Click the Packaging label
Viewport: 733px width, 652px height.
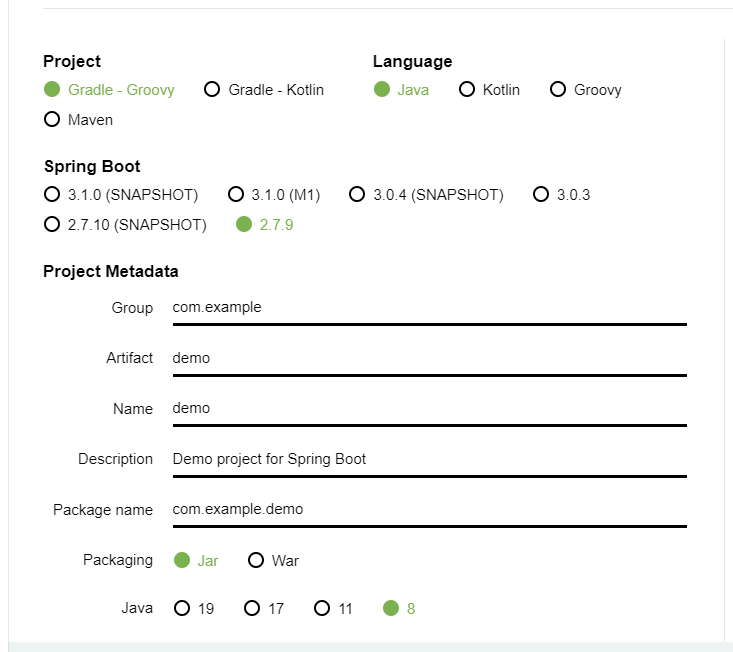[118, 560]
